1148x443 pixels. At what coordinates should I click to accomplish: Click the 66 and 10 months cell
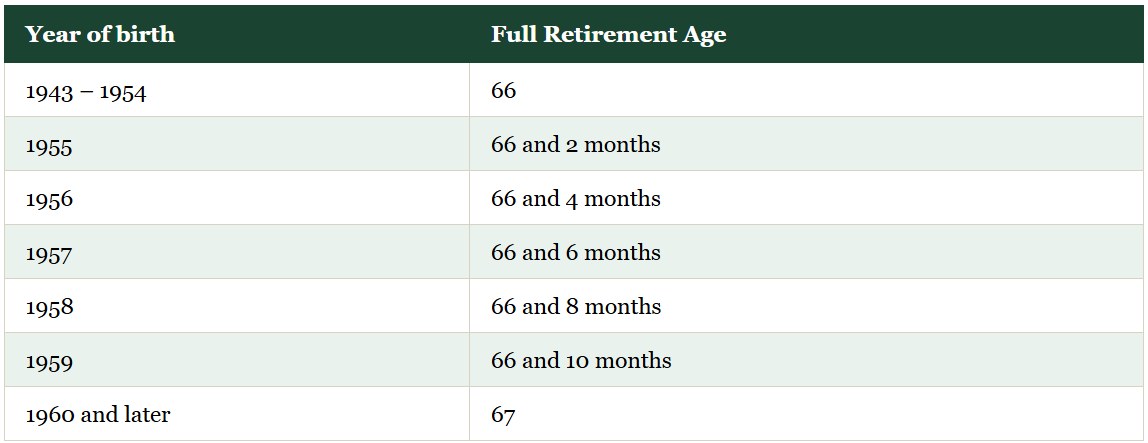[x=806, y=360]
